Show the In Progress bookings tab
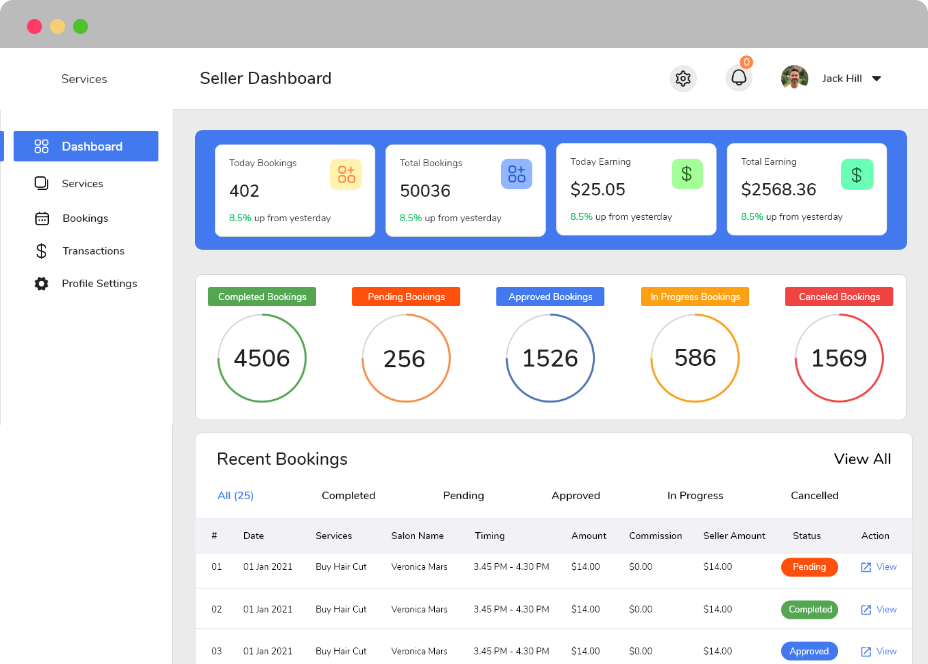 click(x=695, y=496)
